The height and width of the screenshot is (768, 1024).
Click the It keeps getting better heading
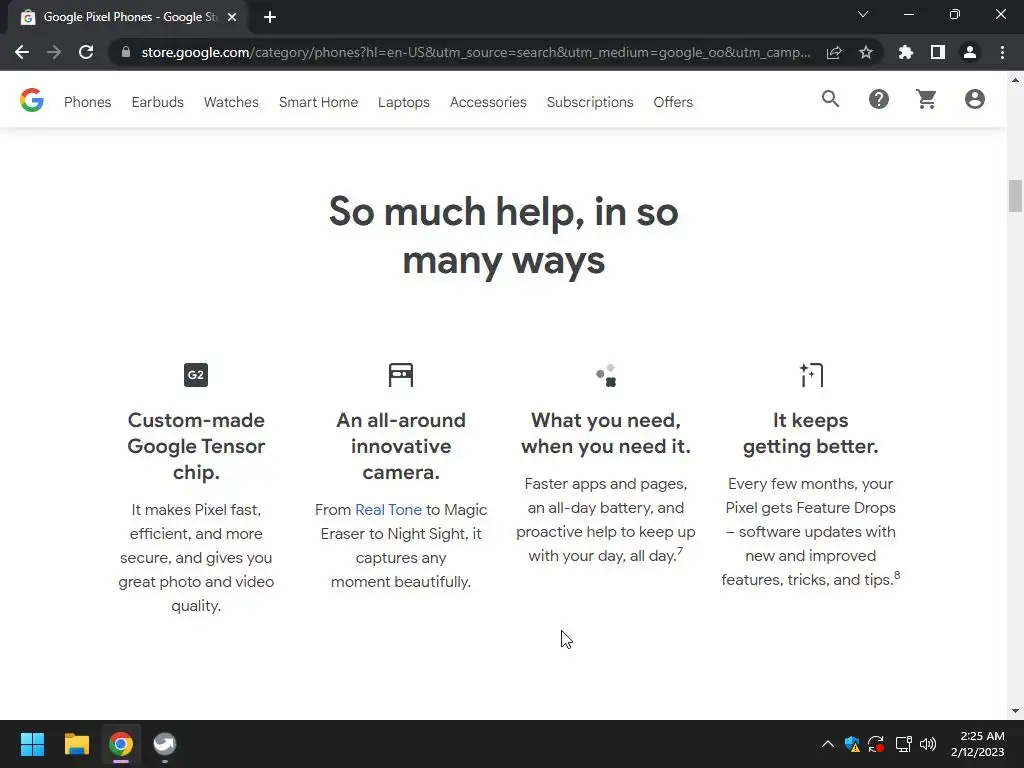tap(810, 433)
